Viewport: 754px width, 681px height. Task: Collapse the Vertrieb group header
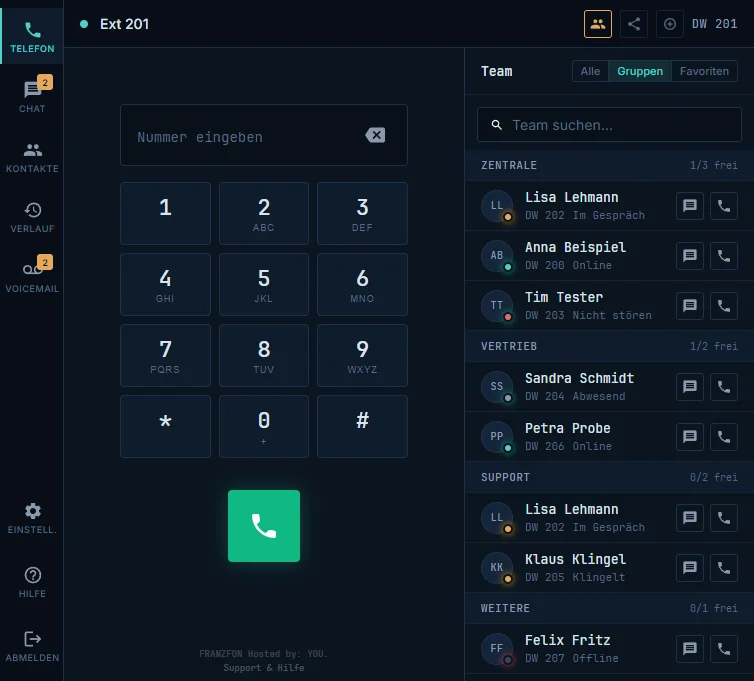(609, 346)
